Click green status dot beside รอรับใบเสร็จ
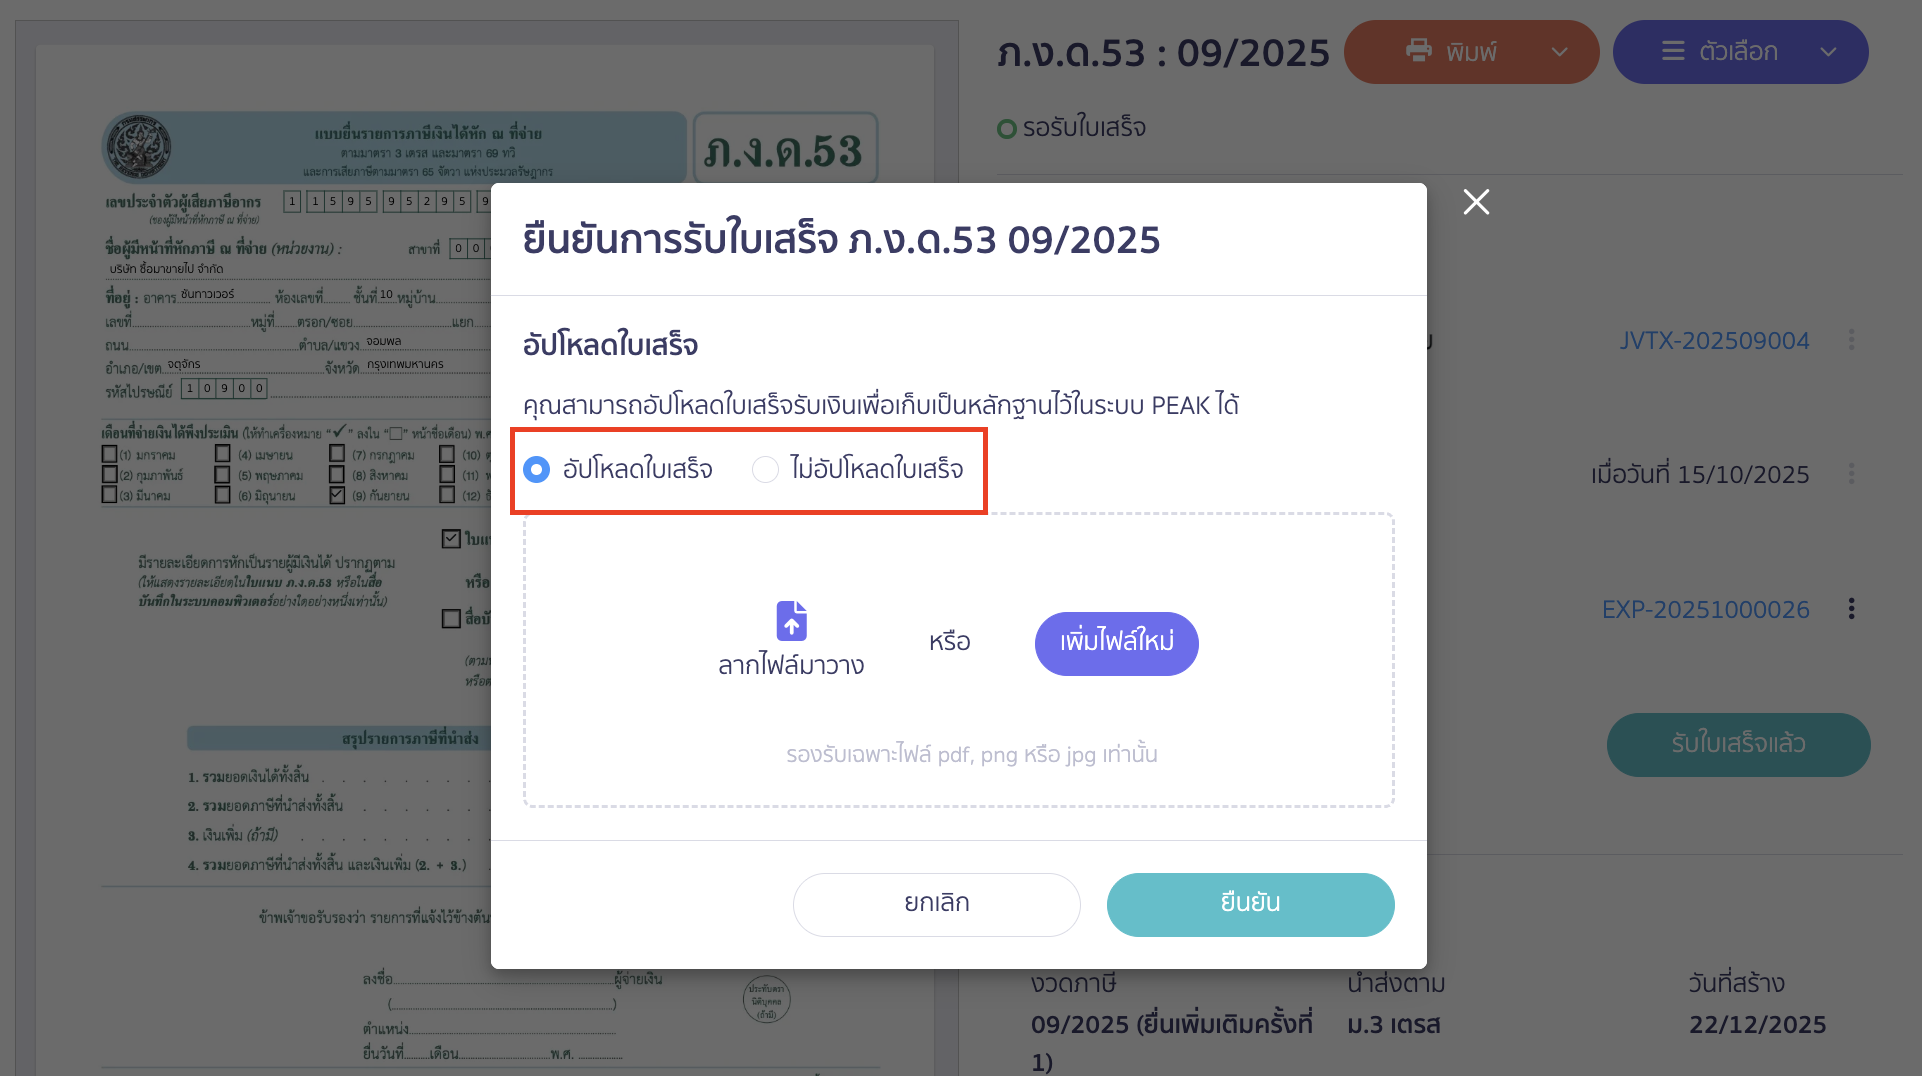This screenshot has width=1922, height=1076. (x=1005, y=128)
